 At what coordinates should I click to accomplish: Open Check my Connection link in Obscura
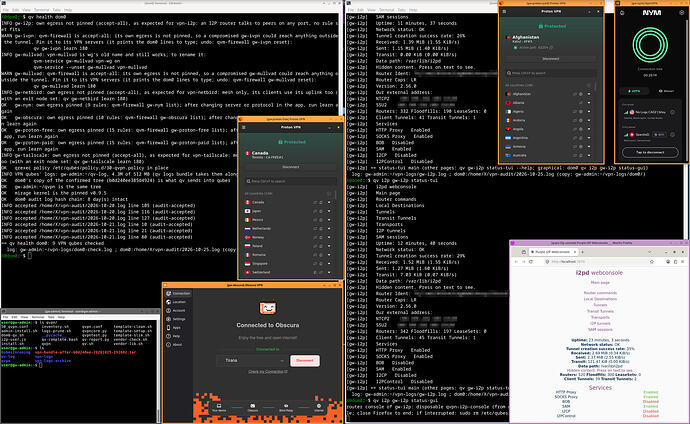tap(268, 372)
